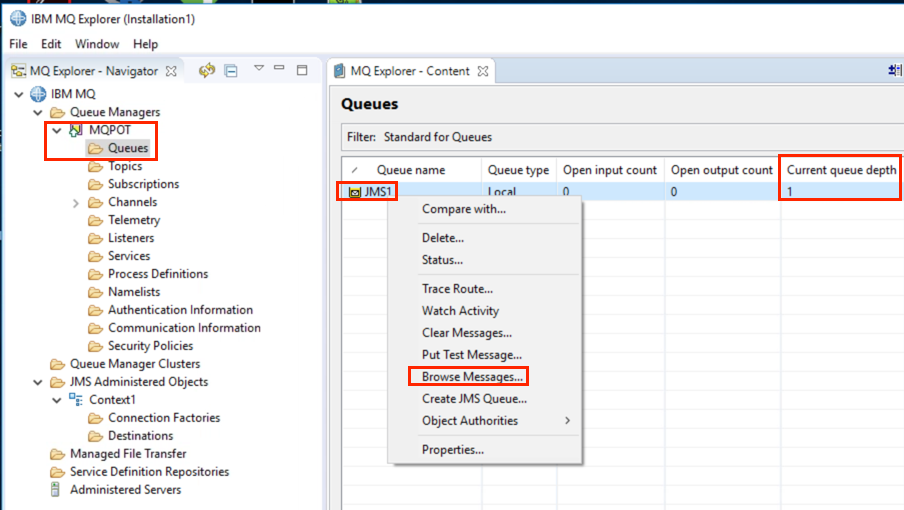The width and height of the screenshot is (904, 510).
Task: Collapse the MQPOT node
Action: (x=57, y=130)
